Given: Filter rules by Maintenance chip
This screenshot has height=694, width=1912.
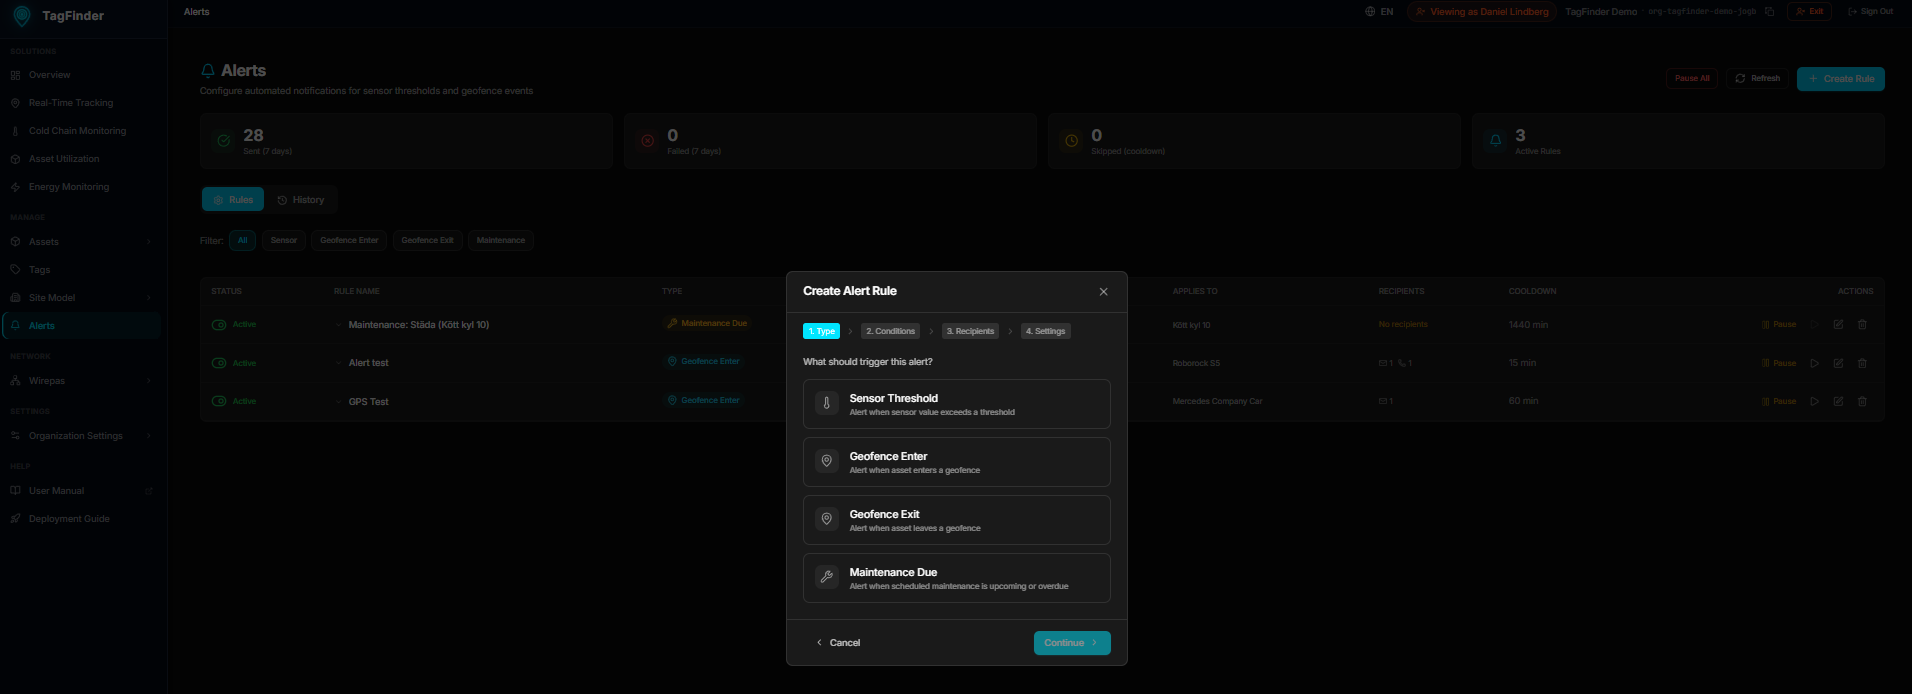Looking at the screenshot, I should (501, 240).
